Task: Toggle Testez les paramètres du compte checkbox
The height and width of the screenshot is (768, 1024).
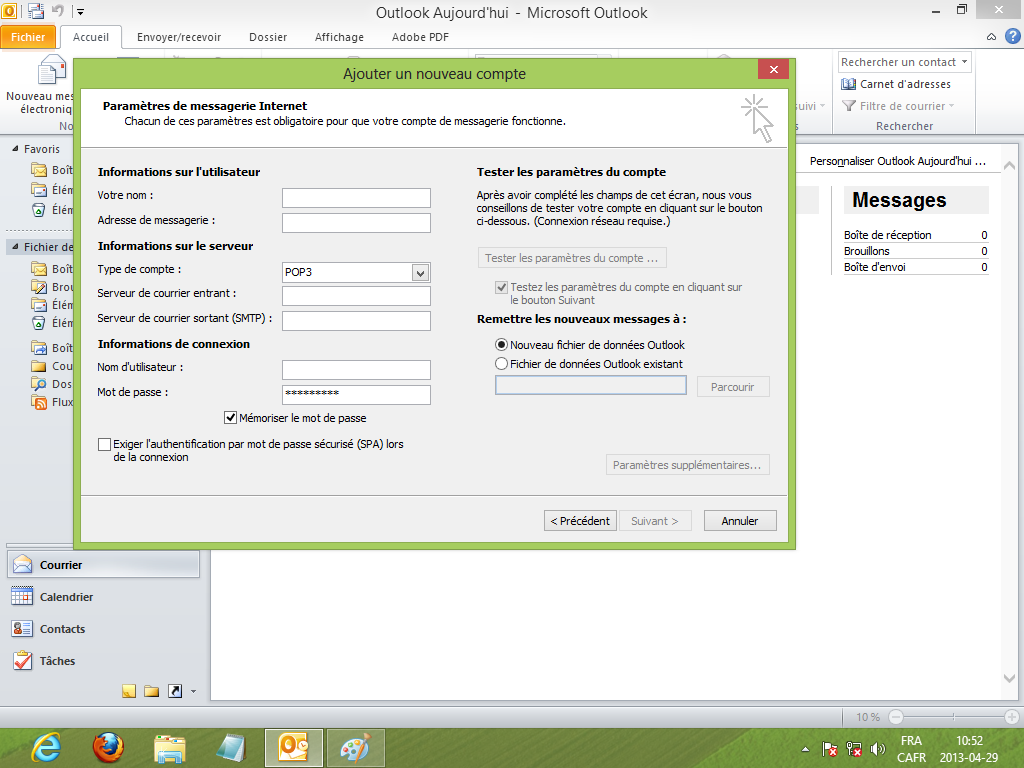Action: pos(502,287)
